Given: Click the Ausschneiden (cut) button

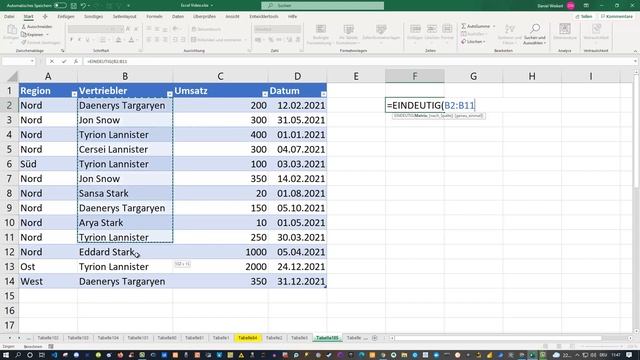Looking at the screenshot, I should point(37,27).
